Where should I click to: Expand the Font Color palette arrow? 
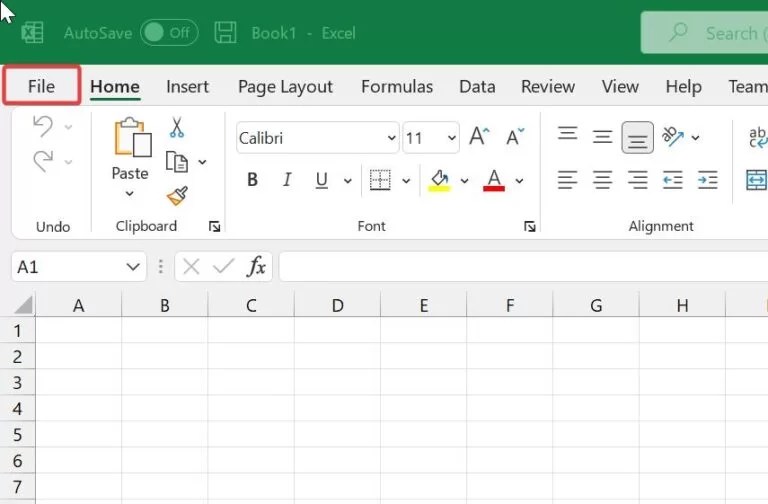pyautogui.click(x=519, y=181)
